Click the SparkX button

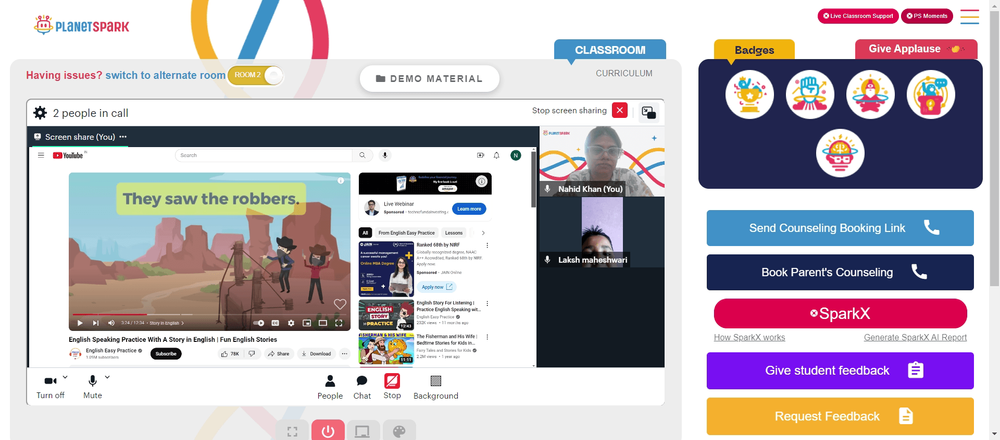pyautogui.click(x=840, y=314)
